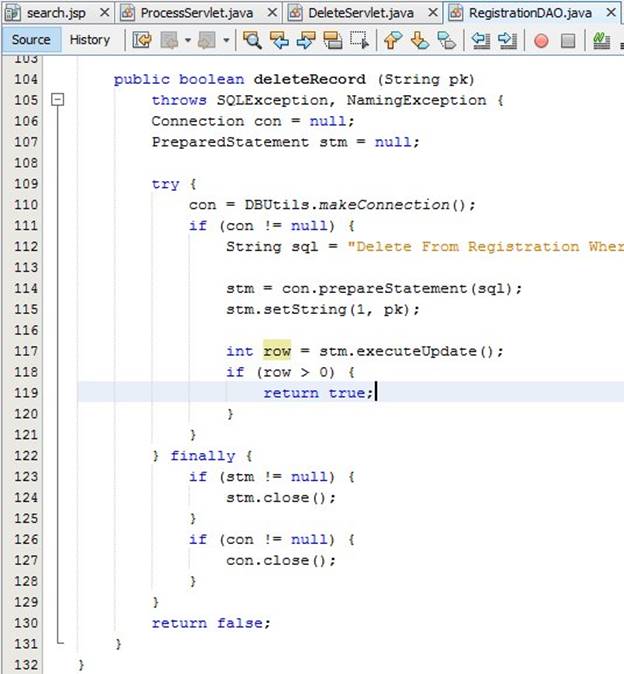This screenshot has height=674, width=624.
Task: Click the file icon on the RegistrationDAO.java tab
Action: click(x=456, y=13)
